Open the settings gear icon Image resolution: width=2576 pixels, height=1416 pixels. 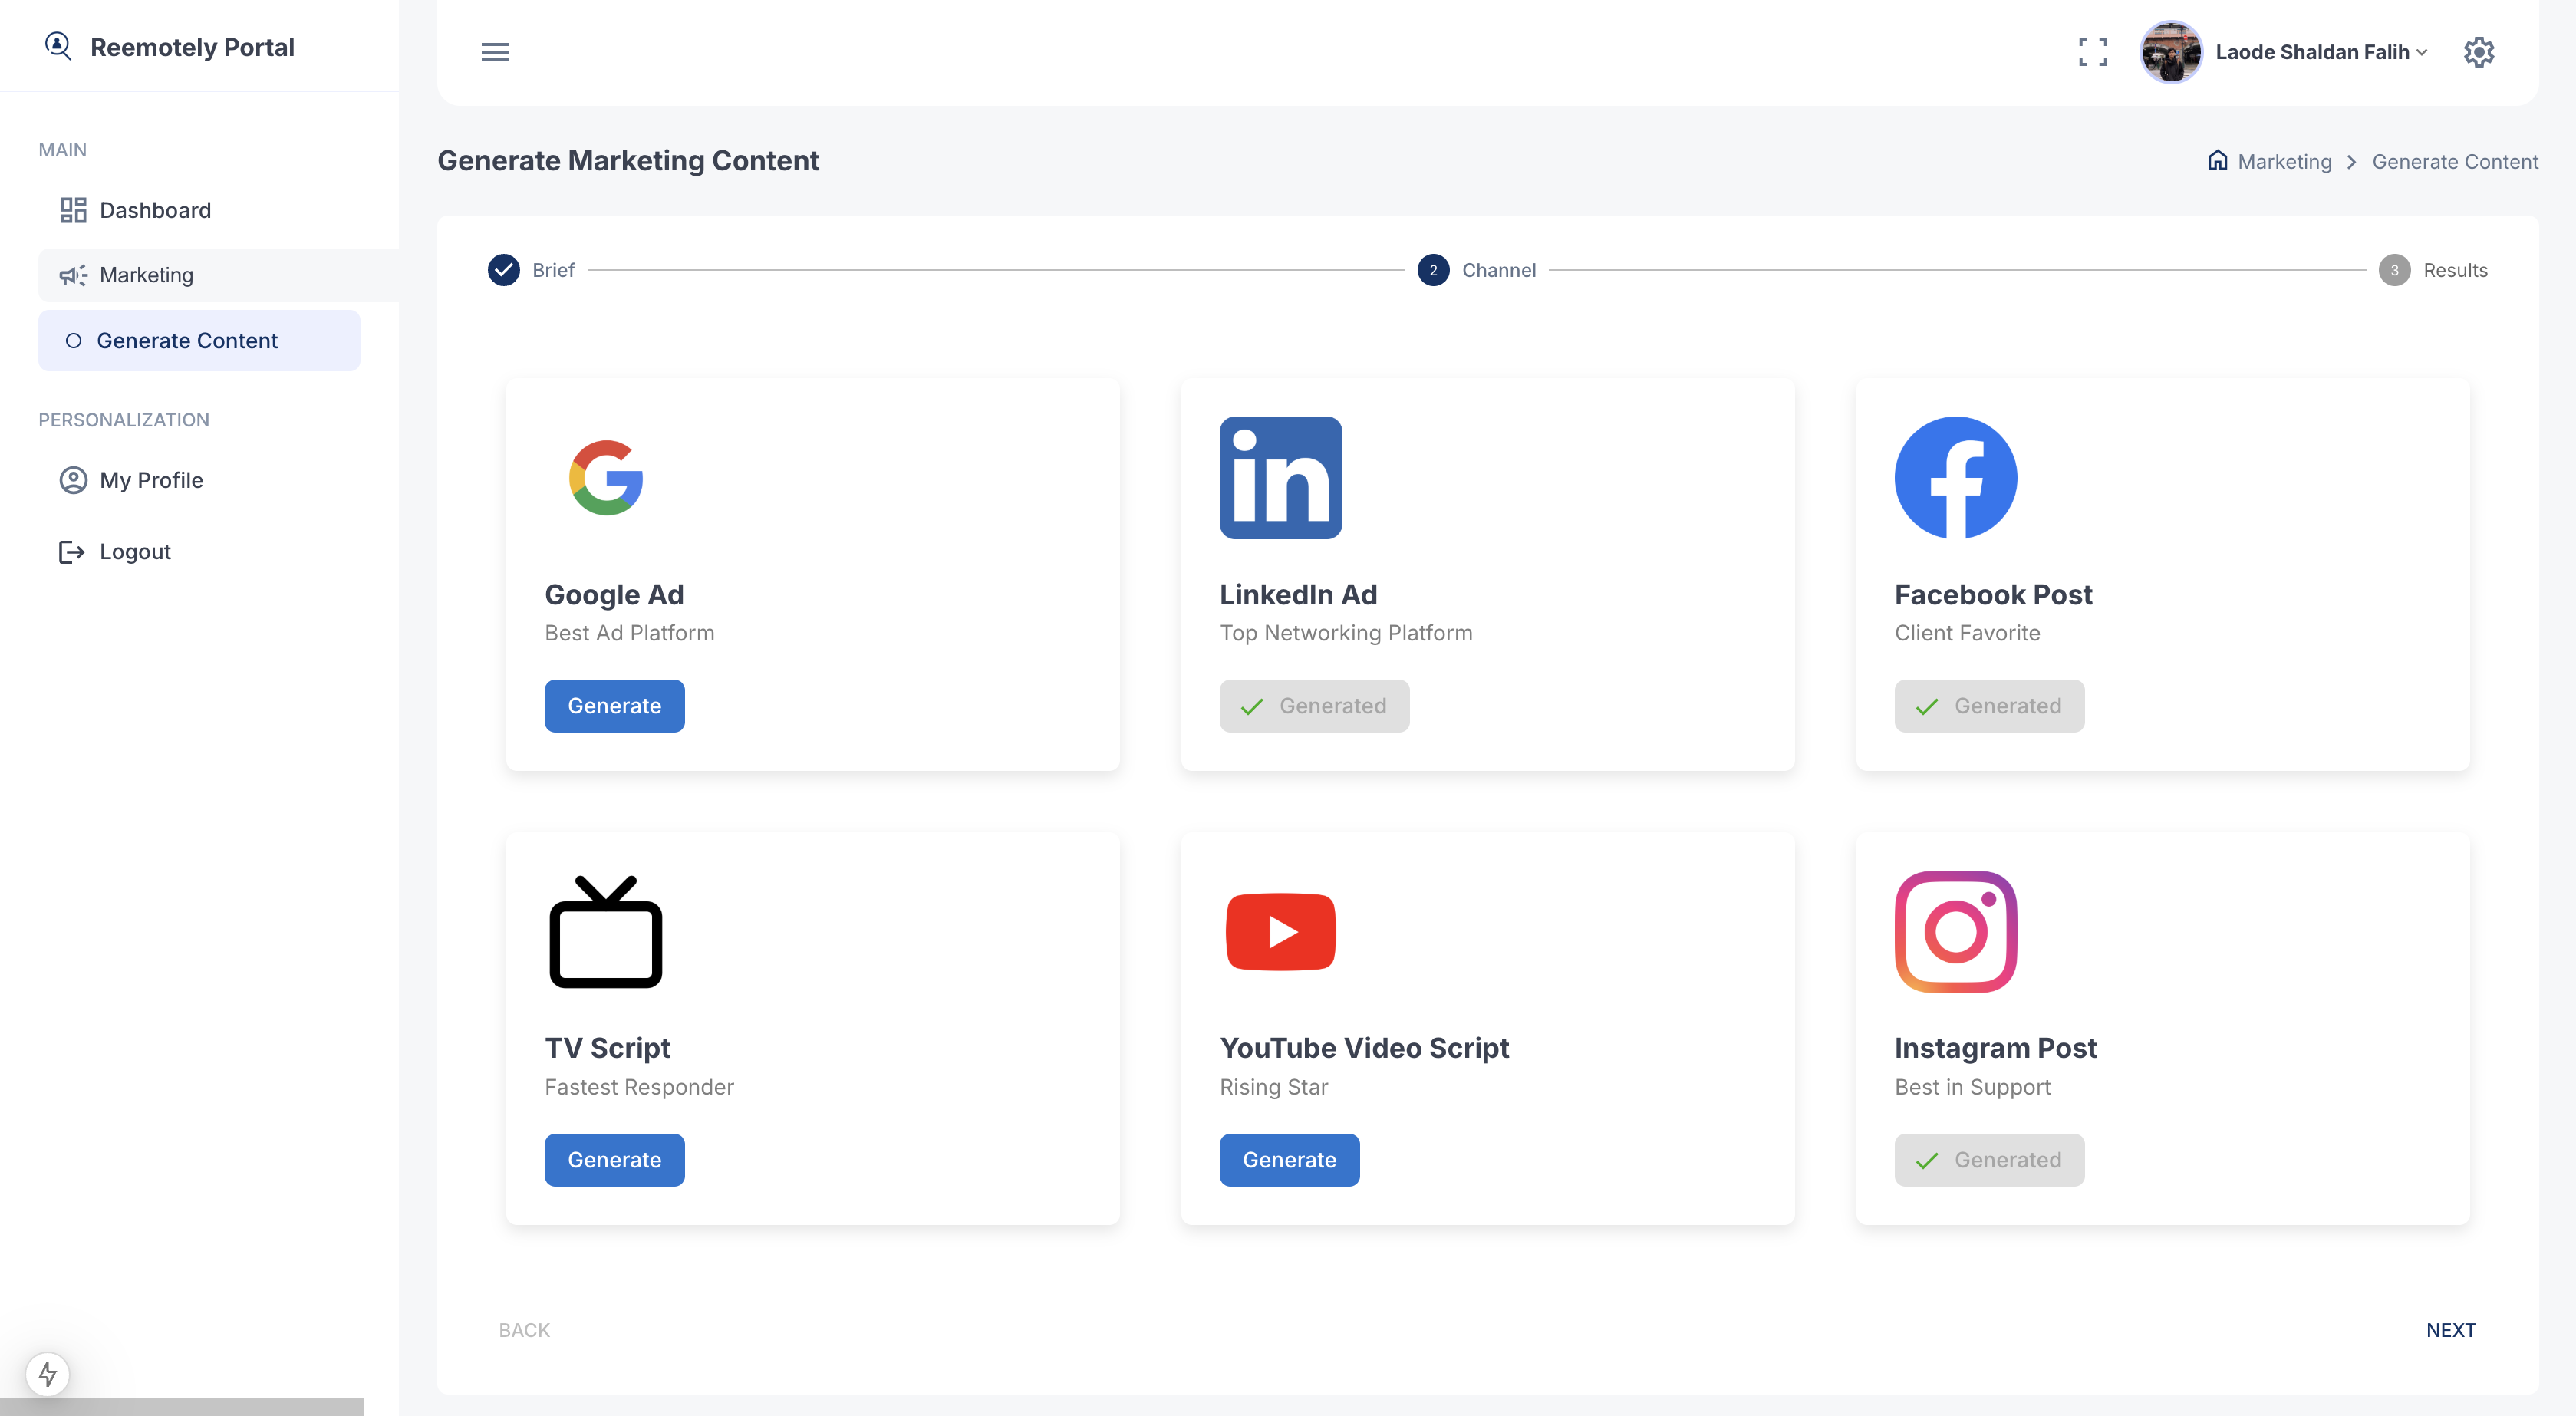[2478, 52]
